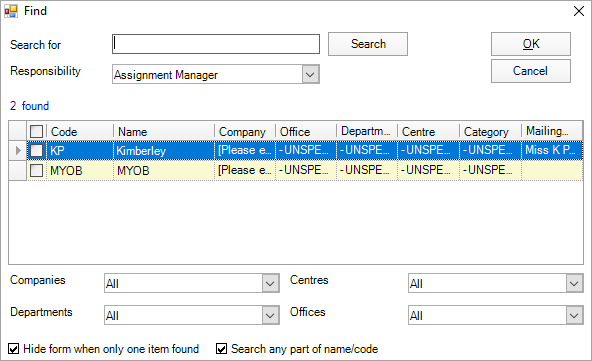Click the row selector arrow beside KP
Screen dimensions: 592x361
[18, 151]
